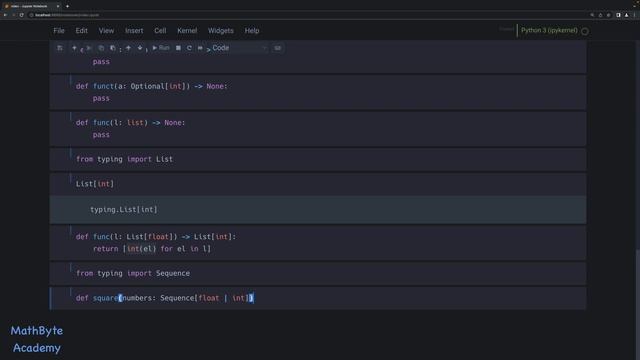640x360 pixels.
Task: Run the current cell
Action: point(161,48)
